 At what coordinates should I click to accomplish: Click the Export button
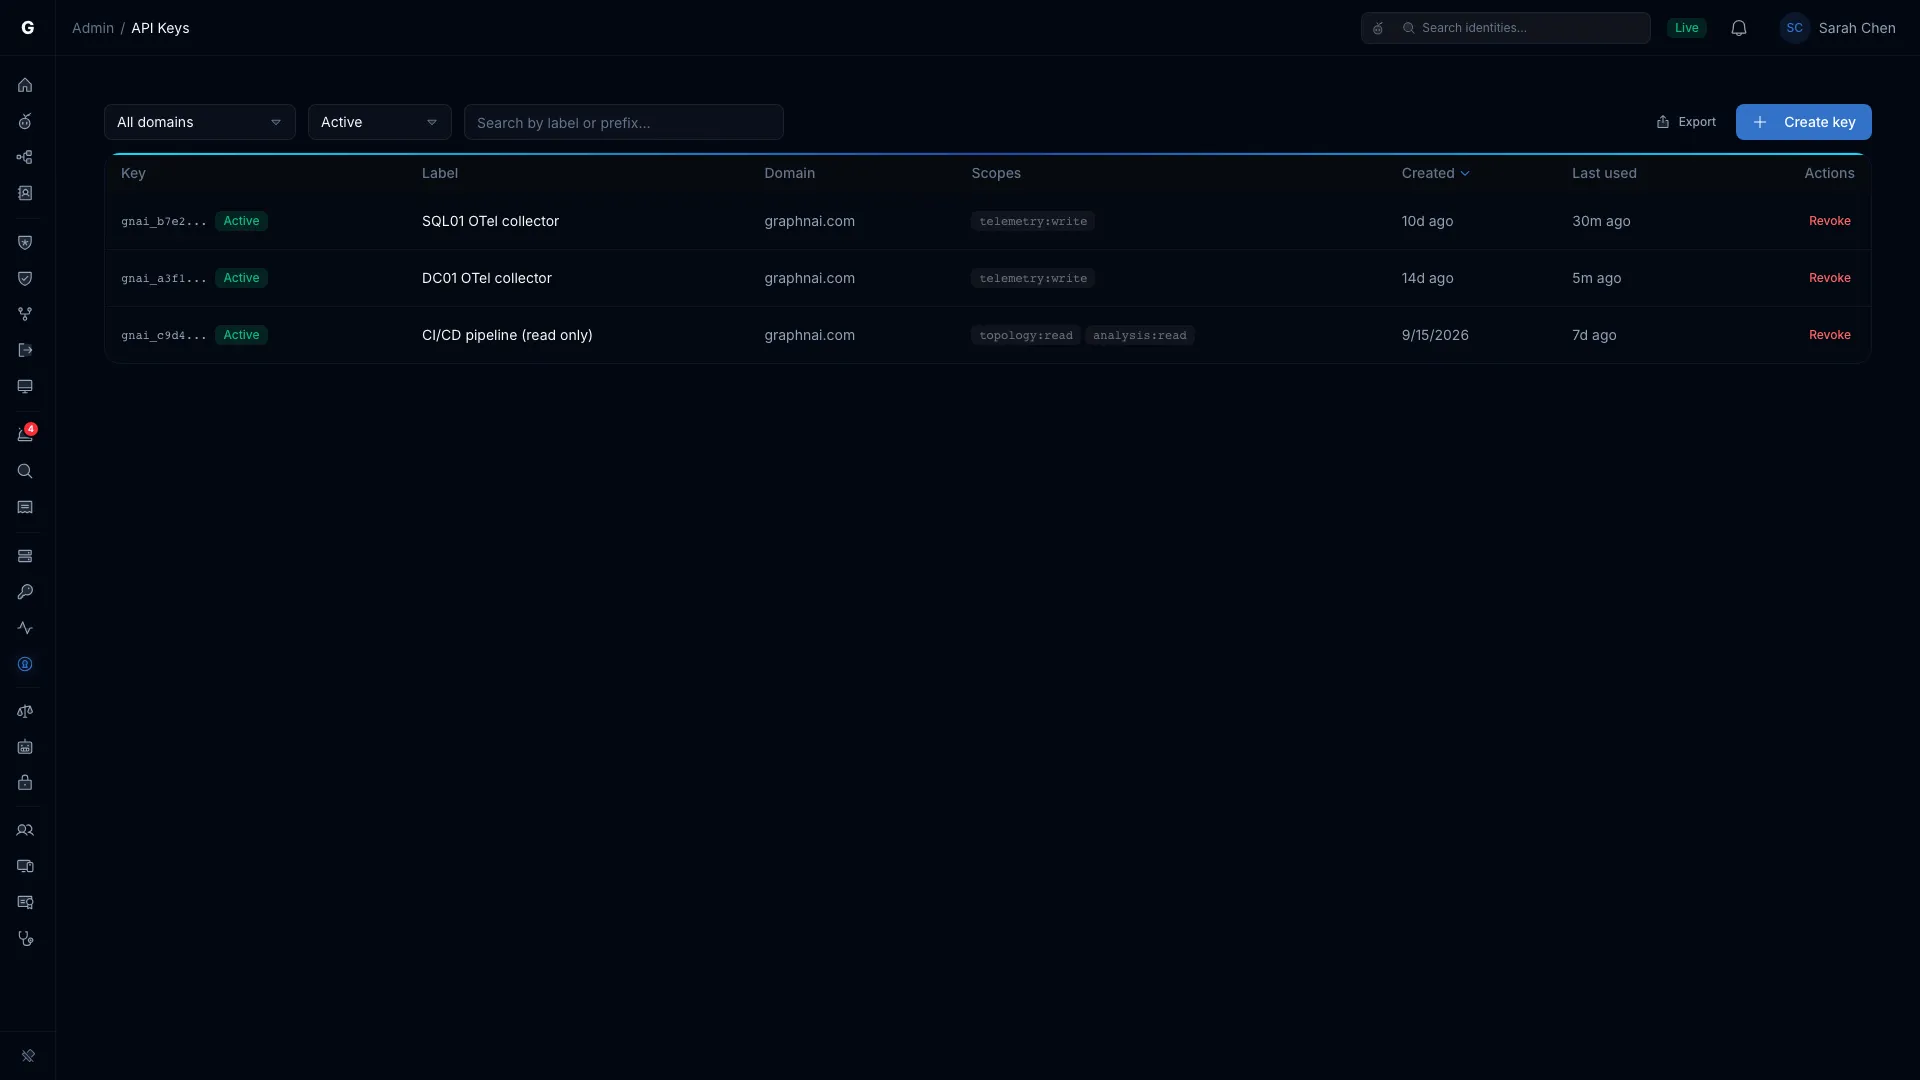[x=1686, y=122]
